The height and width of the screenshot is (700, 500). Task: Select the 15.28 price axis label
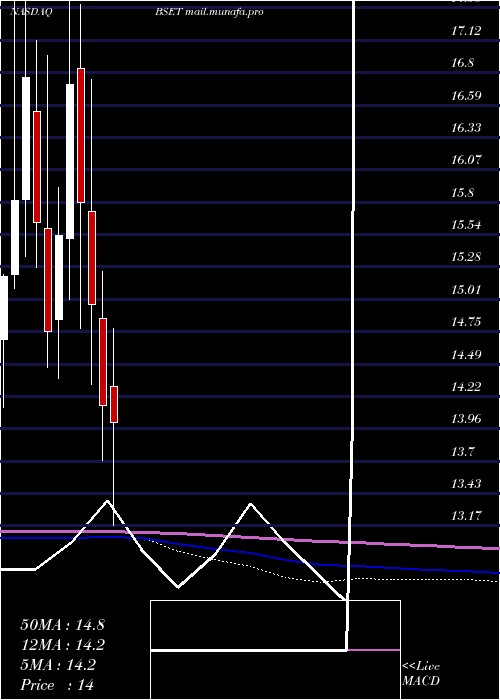pos(467,257)
